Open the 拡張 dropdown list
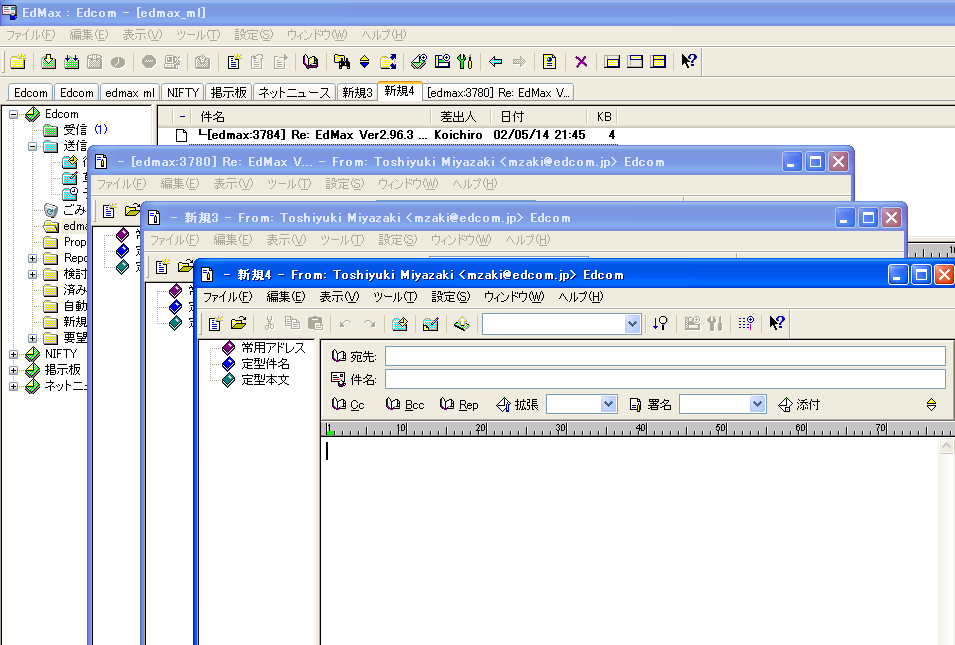955x645 pixels. [x=608, y=404]
